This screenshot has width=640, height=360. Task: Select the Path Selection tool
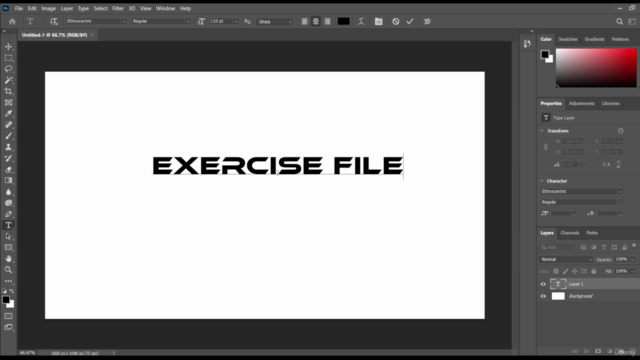click(9, 236)
